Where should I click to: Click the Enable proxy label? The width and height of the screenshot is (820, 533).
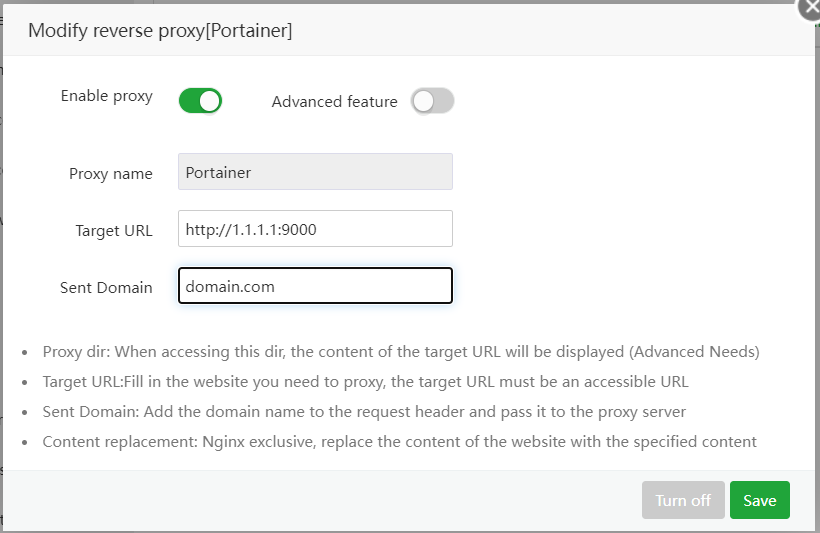[106, 96]
